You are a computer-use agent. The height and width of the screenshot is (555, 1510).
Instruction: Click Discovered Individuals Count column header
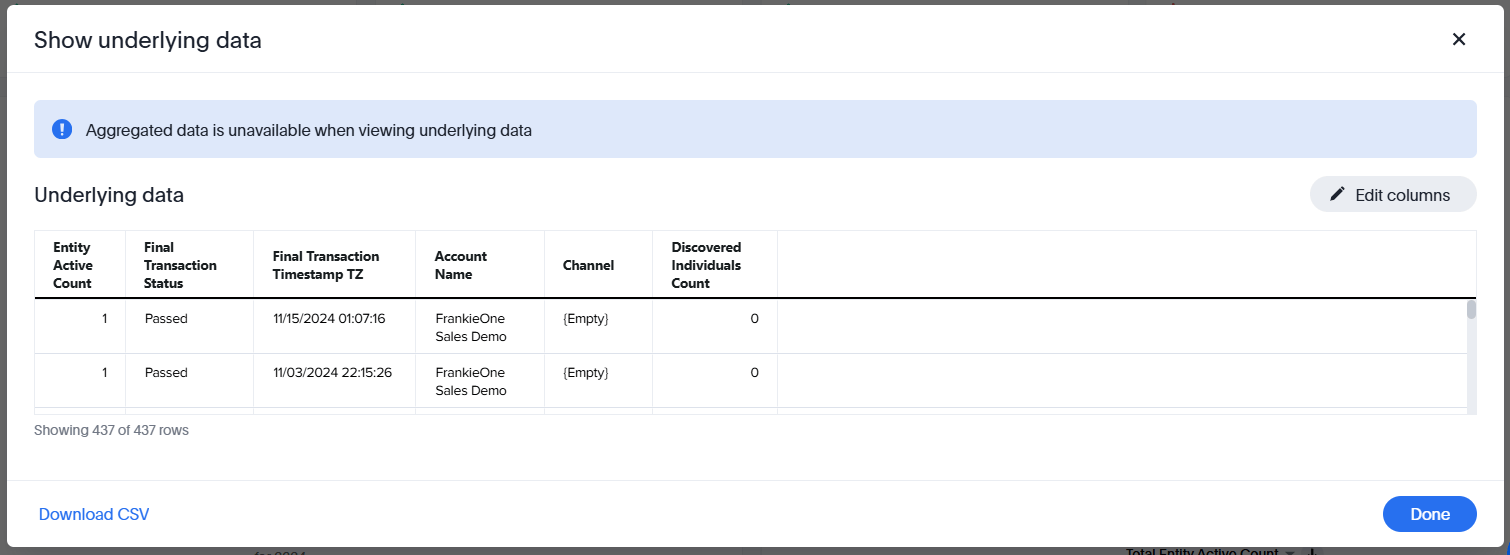[706, 265]
